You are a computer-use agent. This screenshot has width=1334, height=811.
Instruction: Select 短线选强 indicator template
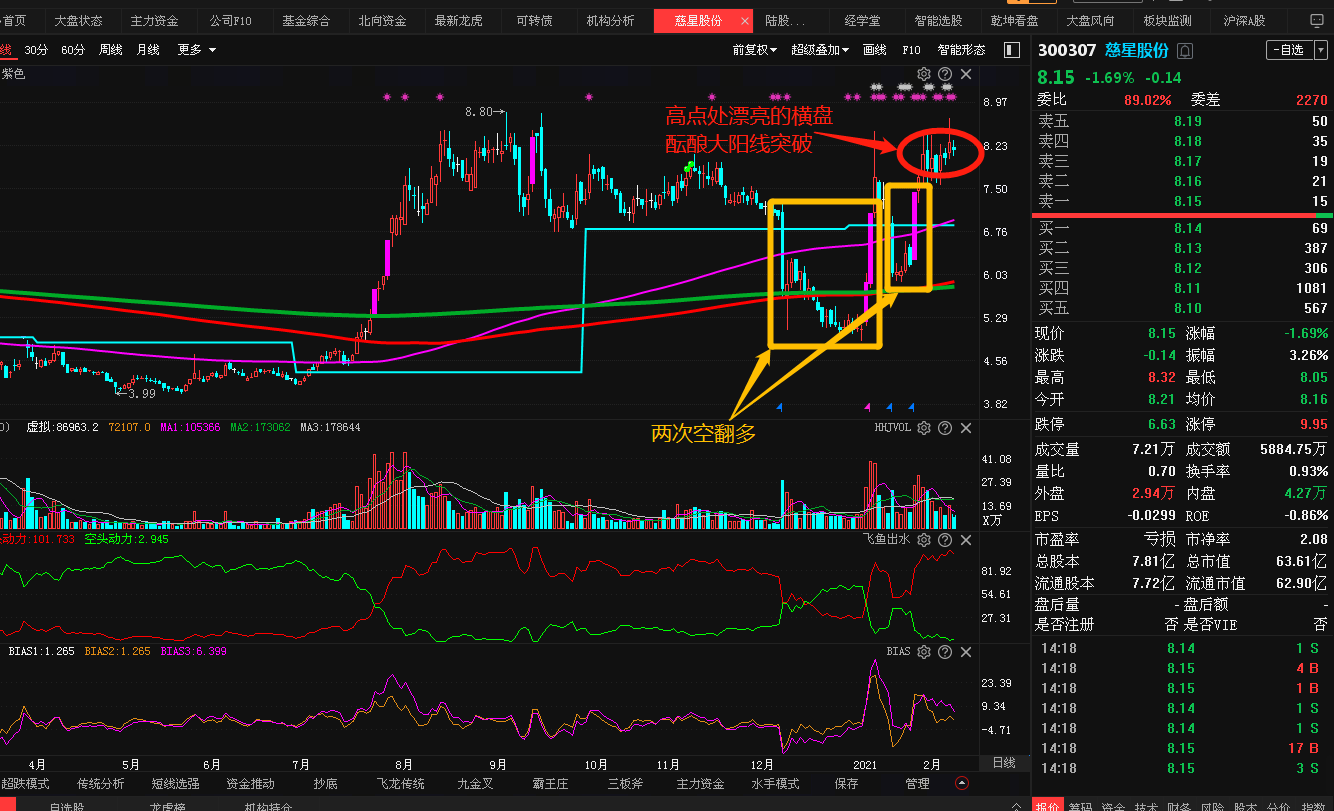click(176, 784)
